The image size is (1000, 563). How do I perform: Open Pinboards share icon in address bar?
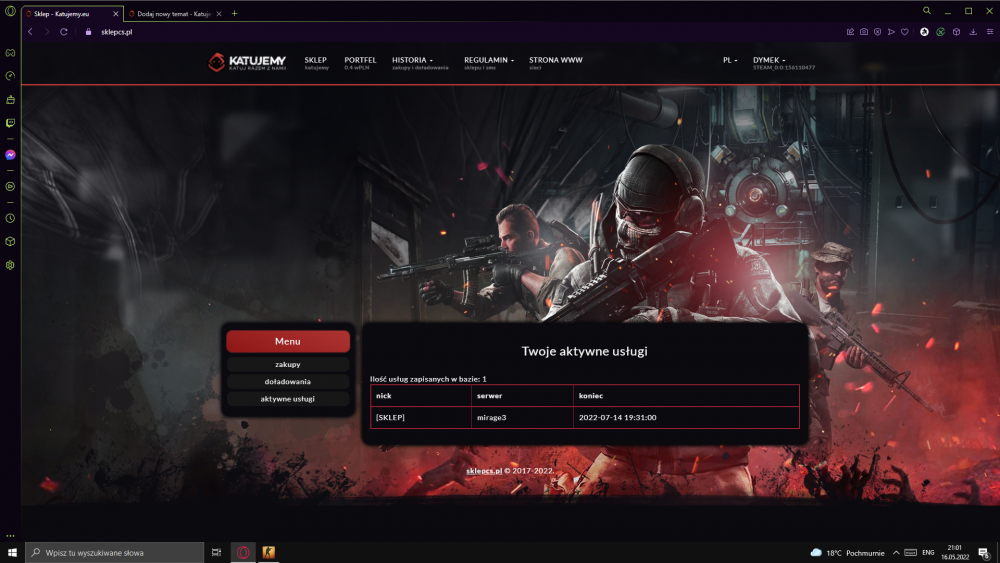pos(850,32)
